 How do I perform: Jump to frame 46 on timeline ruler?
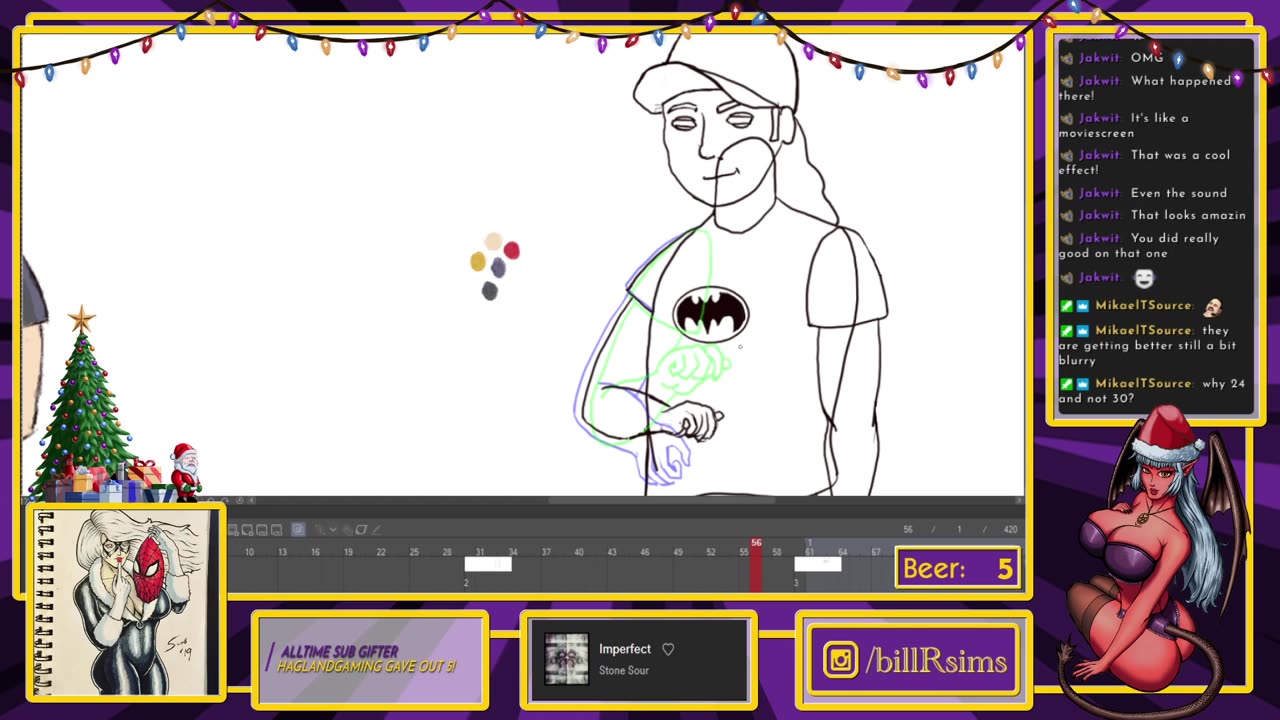coord(645,552)
